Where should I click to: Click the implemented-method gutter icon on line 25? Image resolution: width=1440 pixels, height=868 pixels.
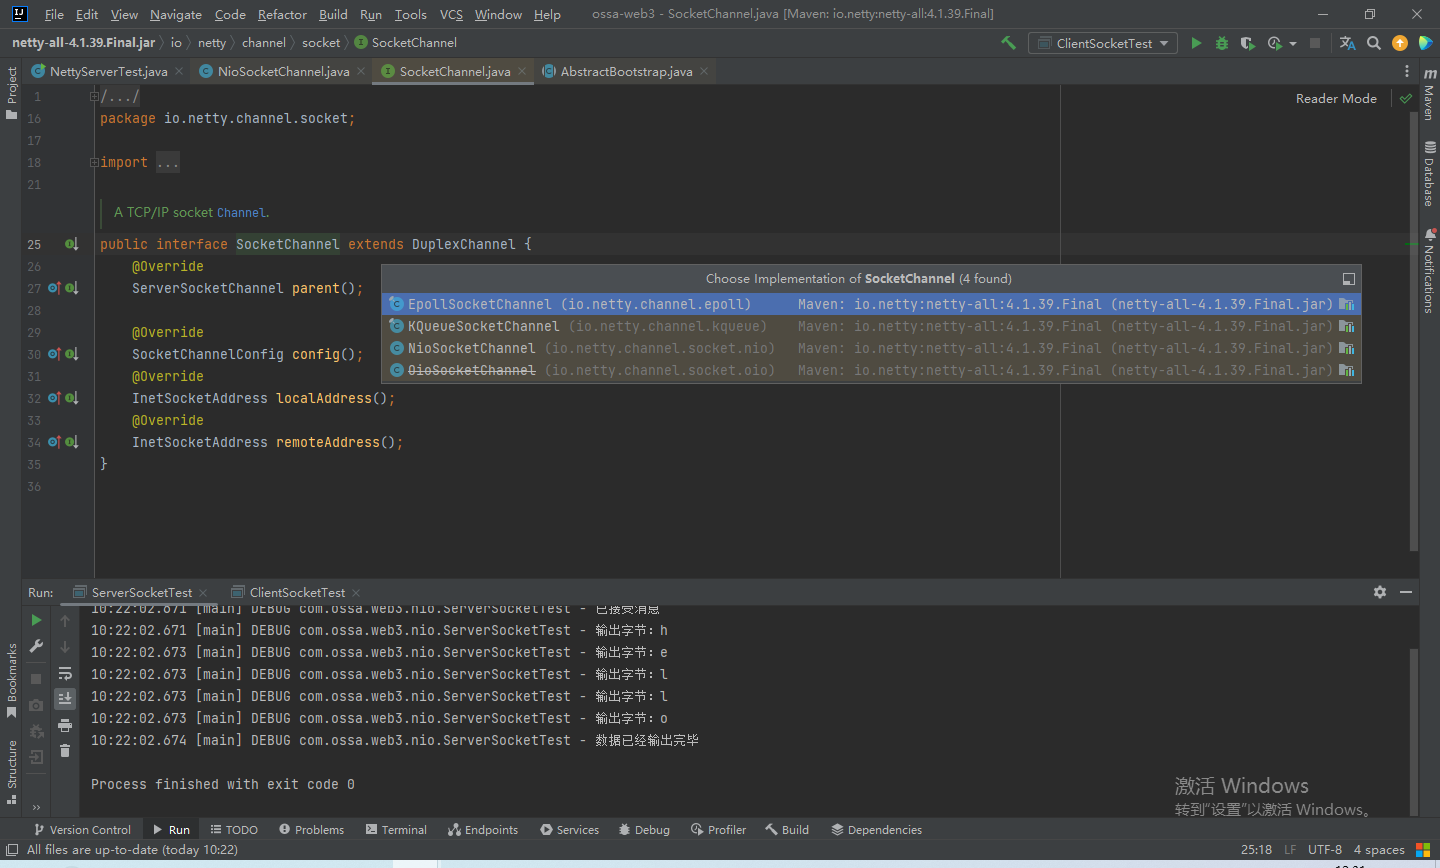pos(72,244)
